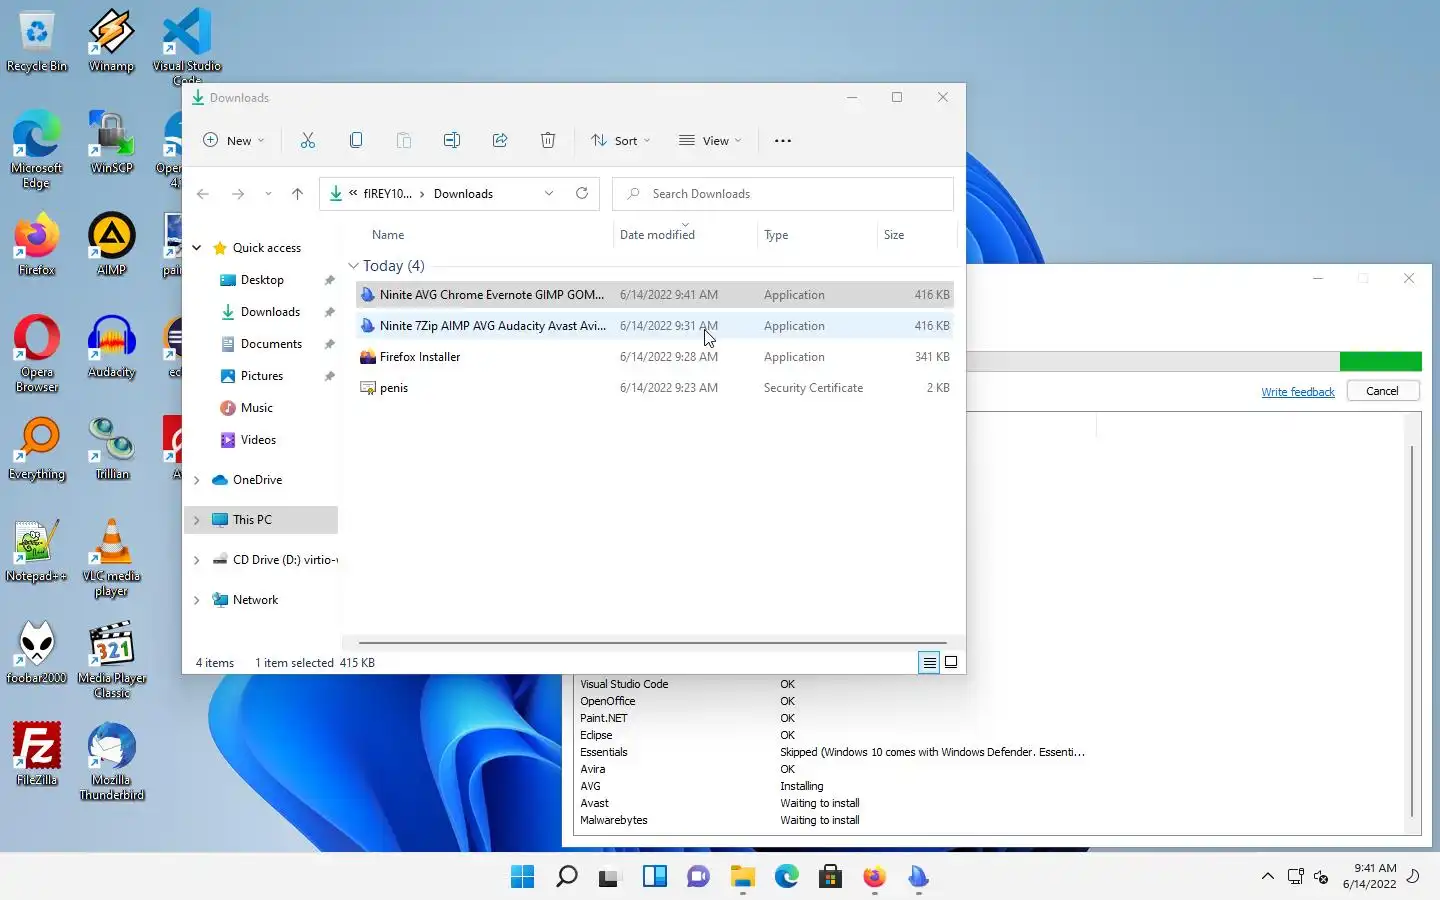Screen dimensions: 1440x900
Task: Click the Ninite list vertical scrollbar
Action: pos(1411,630)
